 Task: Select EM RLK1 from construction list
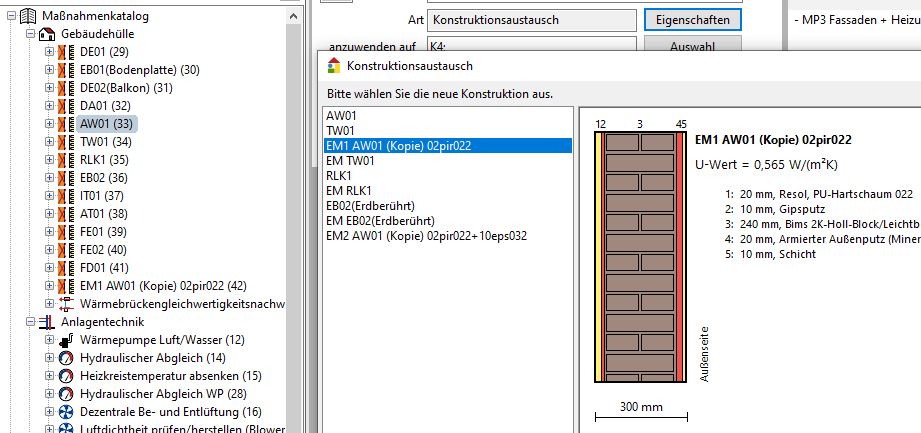[349, 190]
